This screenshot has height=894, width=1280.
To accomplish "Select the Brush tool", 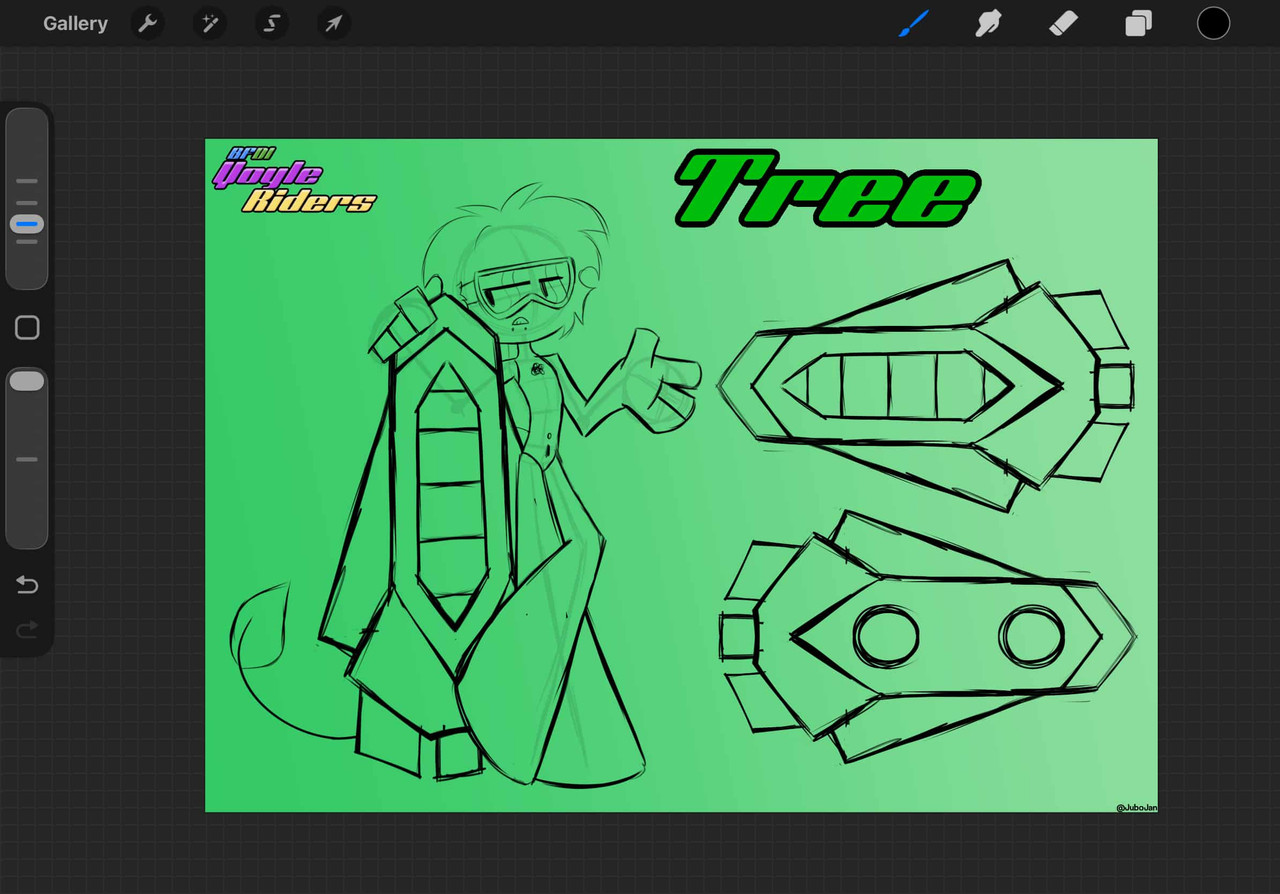I will pyautogui.click(x=914, y=23).
